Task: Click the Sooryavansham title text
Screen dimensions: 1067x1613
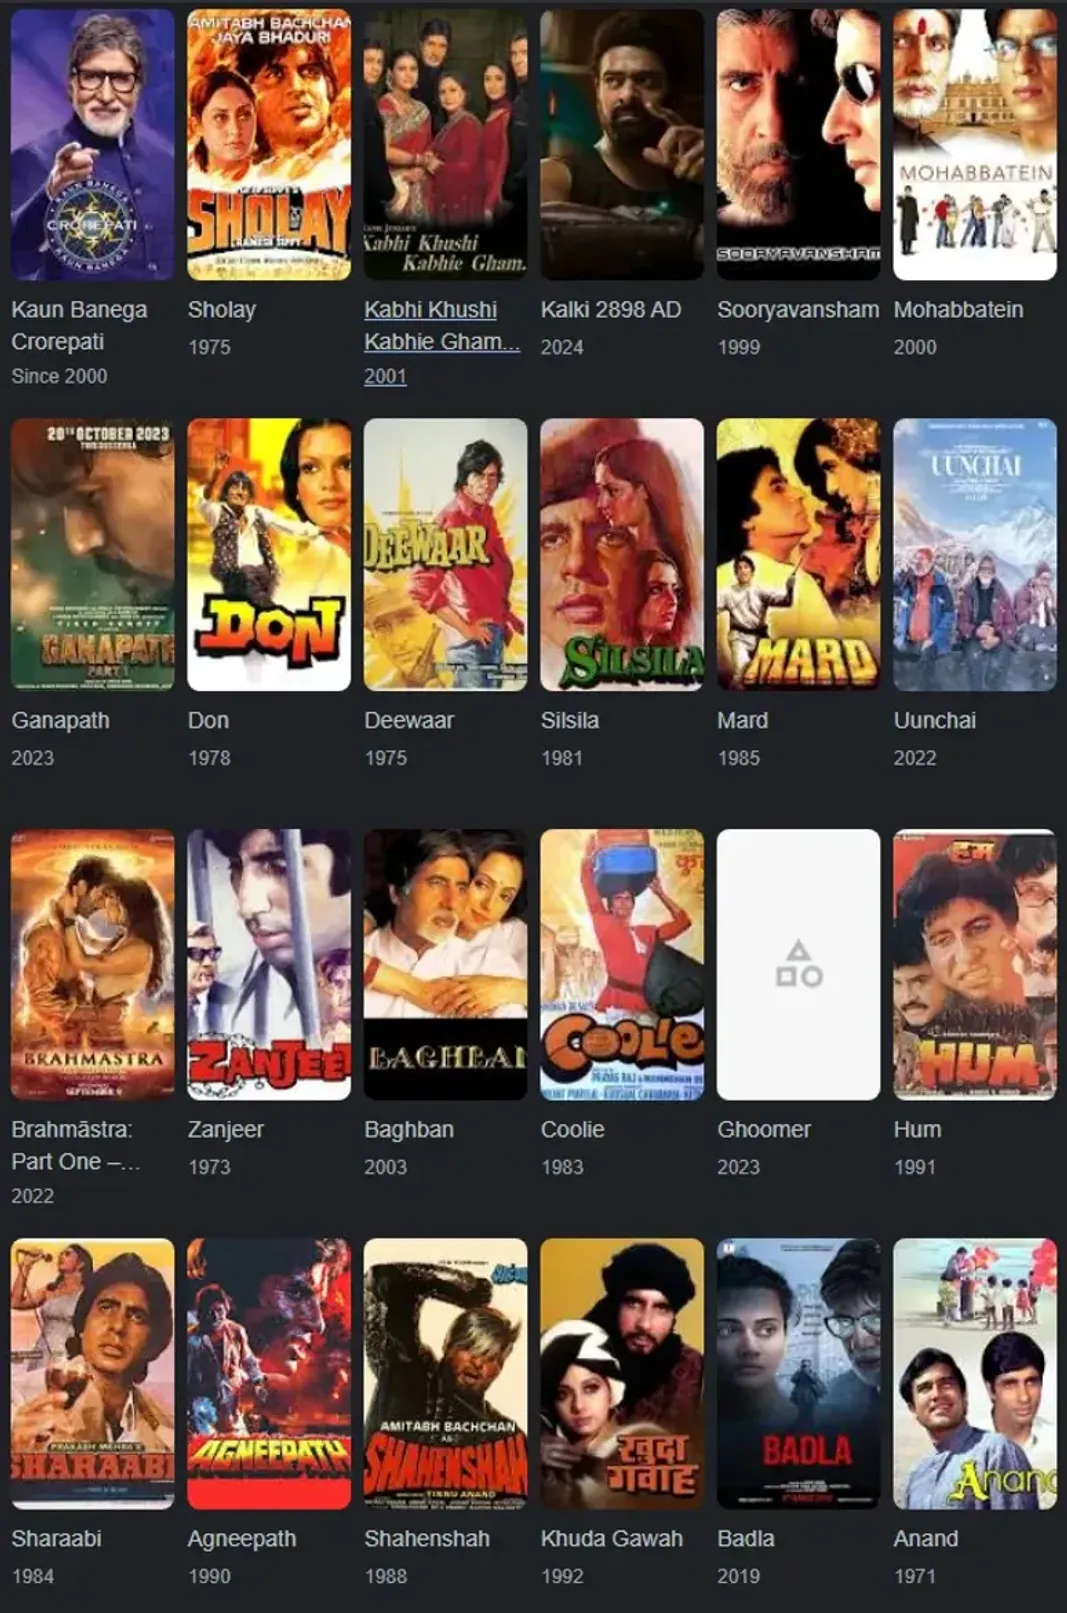Action: (x=798, y=310)
